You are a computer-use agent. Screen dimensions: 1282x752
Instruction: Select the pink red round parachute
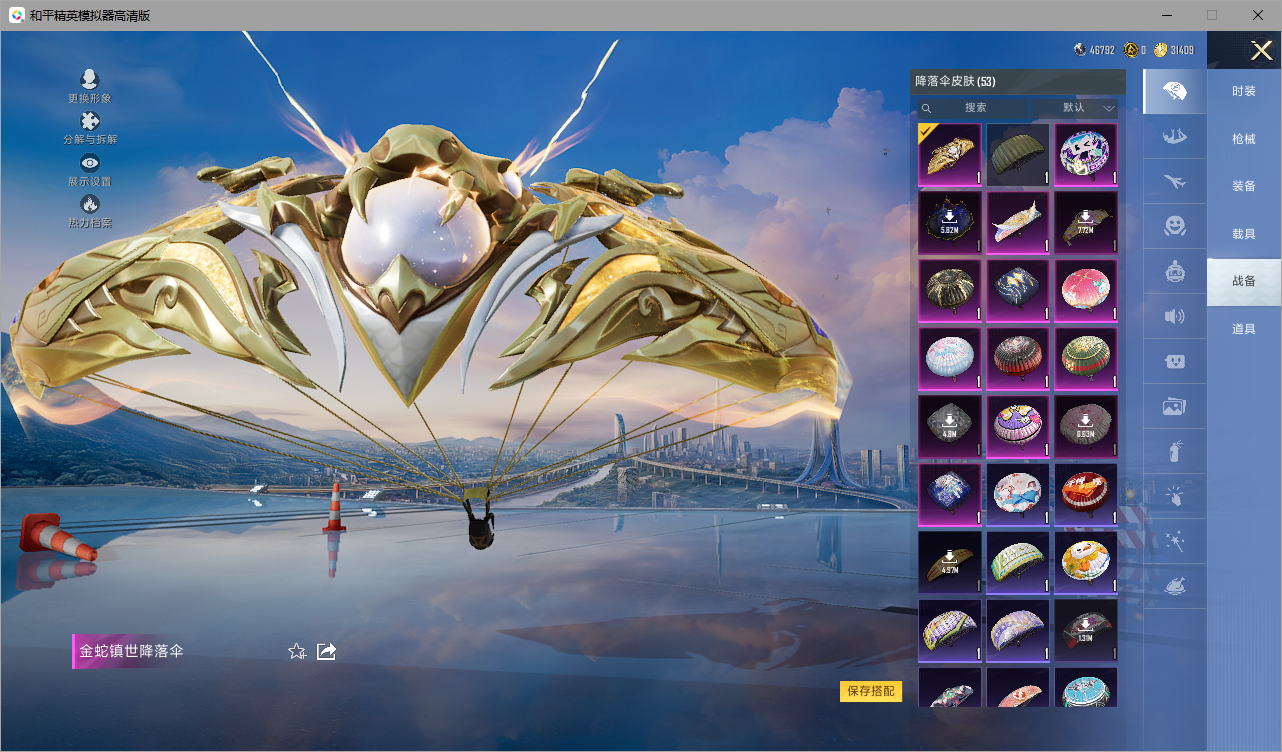click(1086, 290)
